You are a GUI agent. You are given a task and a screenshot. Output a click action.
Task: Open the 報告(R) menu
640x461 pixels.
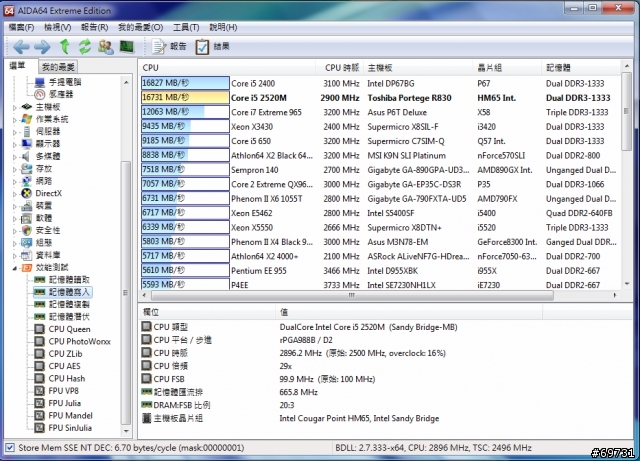pos(94,27)
